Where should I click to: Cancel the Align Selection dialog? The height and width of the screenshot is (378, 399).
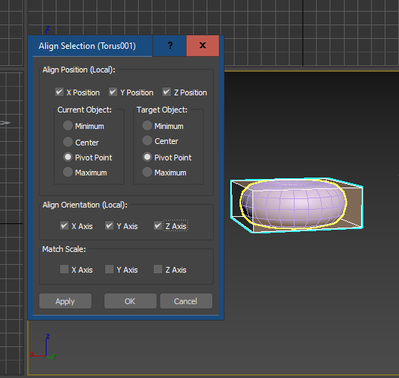coord(186,301)
